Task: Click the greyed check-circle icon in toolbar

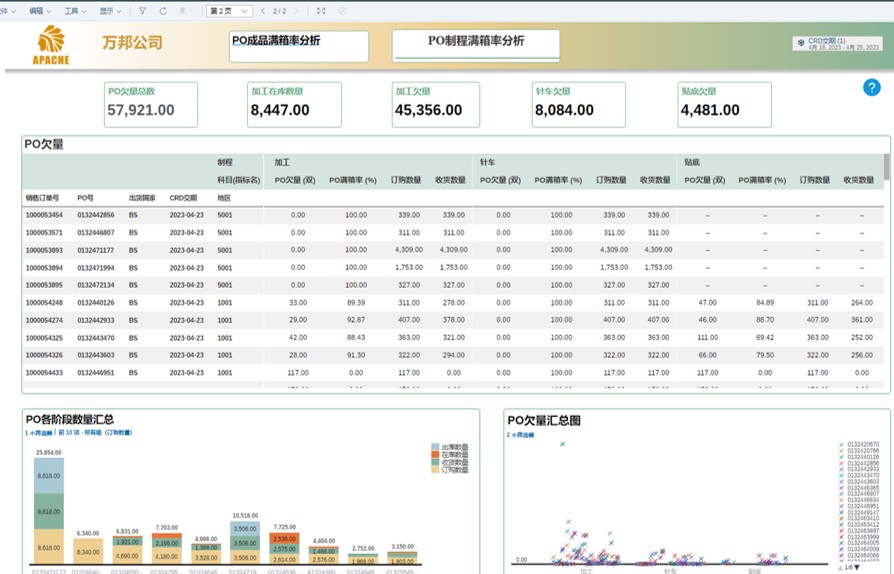Action: (342, 11)
